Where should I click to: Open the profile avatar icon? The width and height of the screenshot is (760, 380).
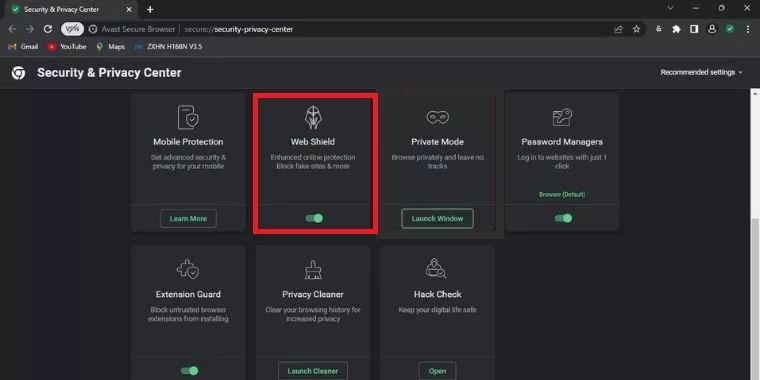pyautogui.click(x=712, y=29)
